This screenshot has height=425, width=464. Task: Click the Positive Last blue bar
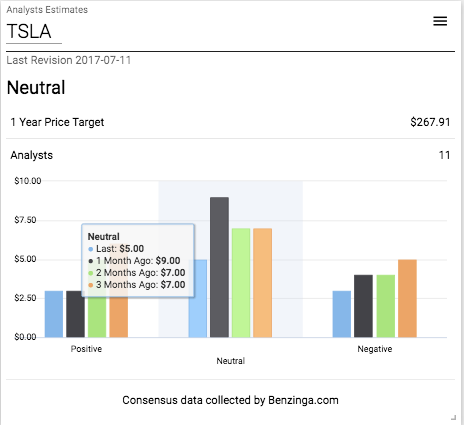(x=54, y=314)
